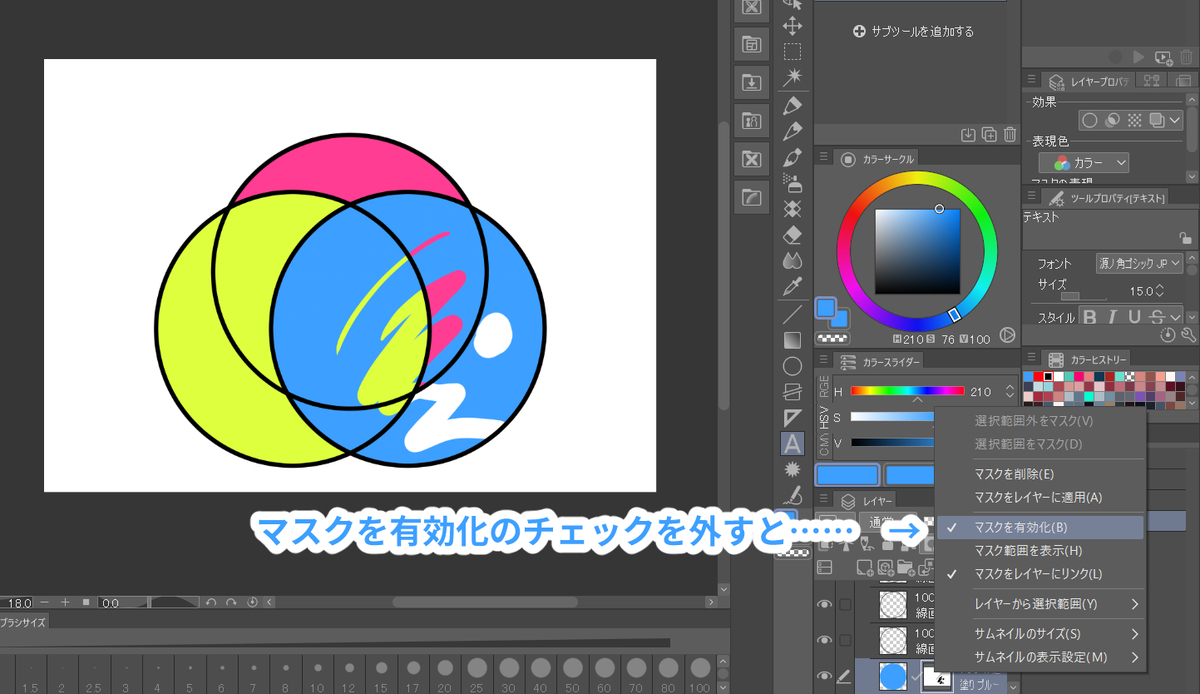This screenshot has width=1200, height=694.
Task: Open the layer blending mode 通常 dropdown
Action: coord(890,523)
